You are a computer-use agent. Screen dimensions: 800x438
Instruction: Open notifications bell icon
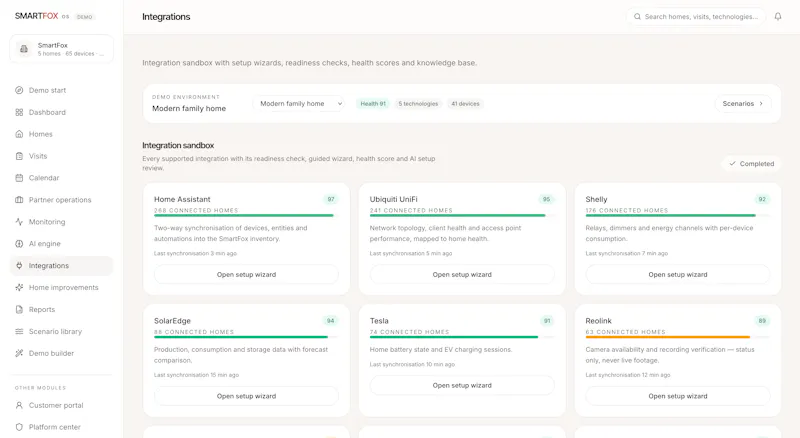click(778, 16)
